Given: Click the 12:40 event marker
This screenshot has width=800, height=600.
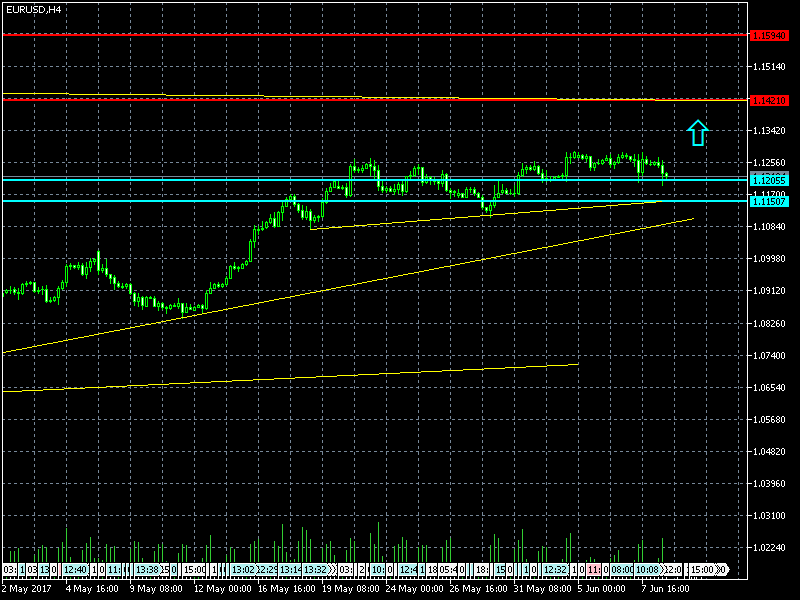Looking at the screenshot, I should (75, 569).
